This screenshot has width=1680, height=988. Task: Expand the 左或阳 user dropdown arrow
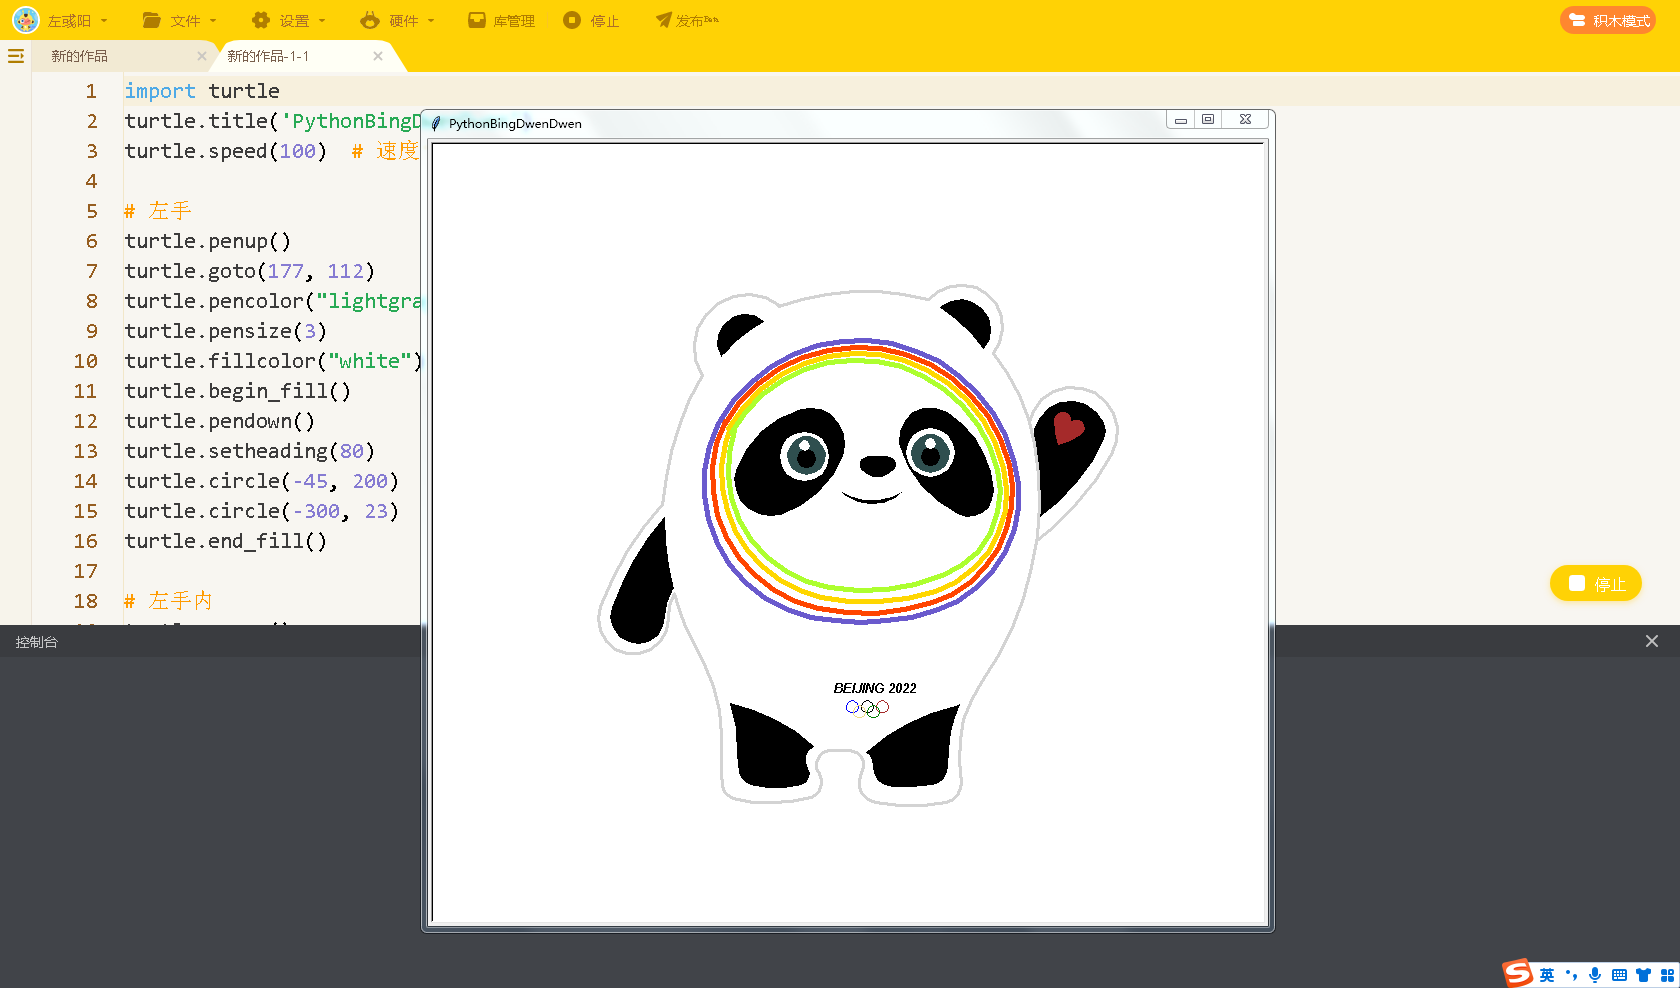[104, 21]
